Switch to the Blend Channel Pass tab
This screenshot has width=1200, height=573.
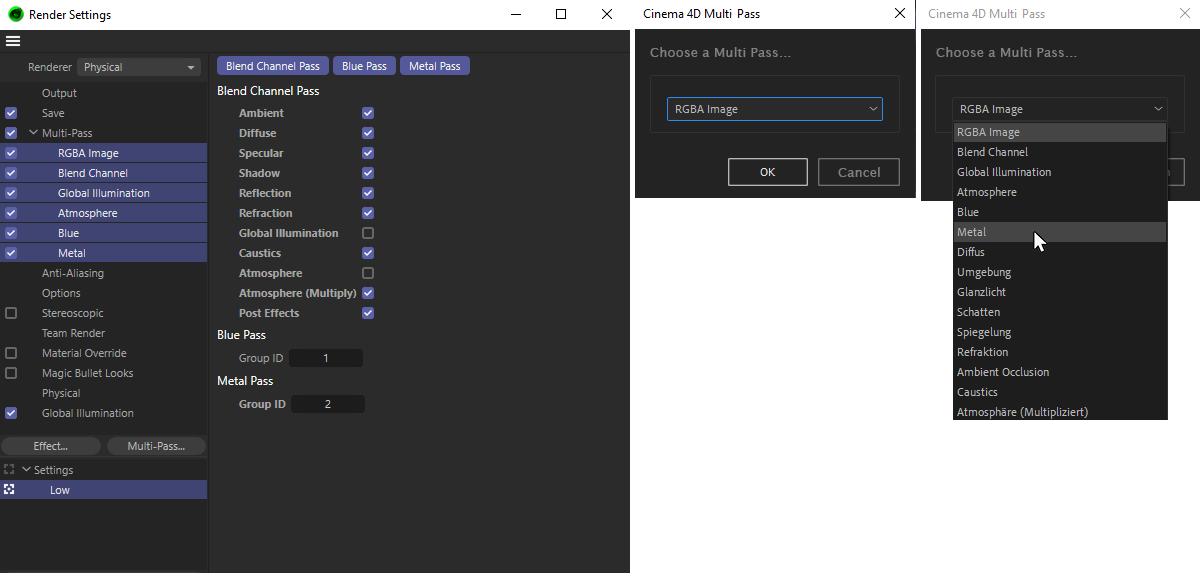point(273,66)
